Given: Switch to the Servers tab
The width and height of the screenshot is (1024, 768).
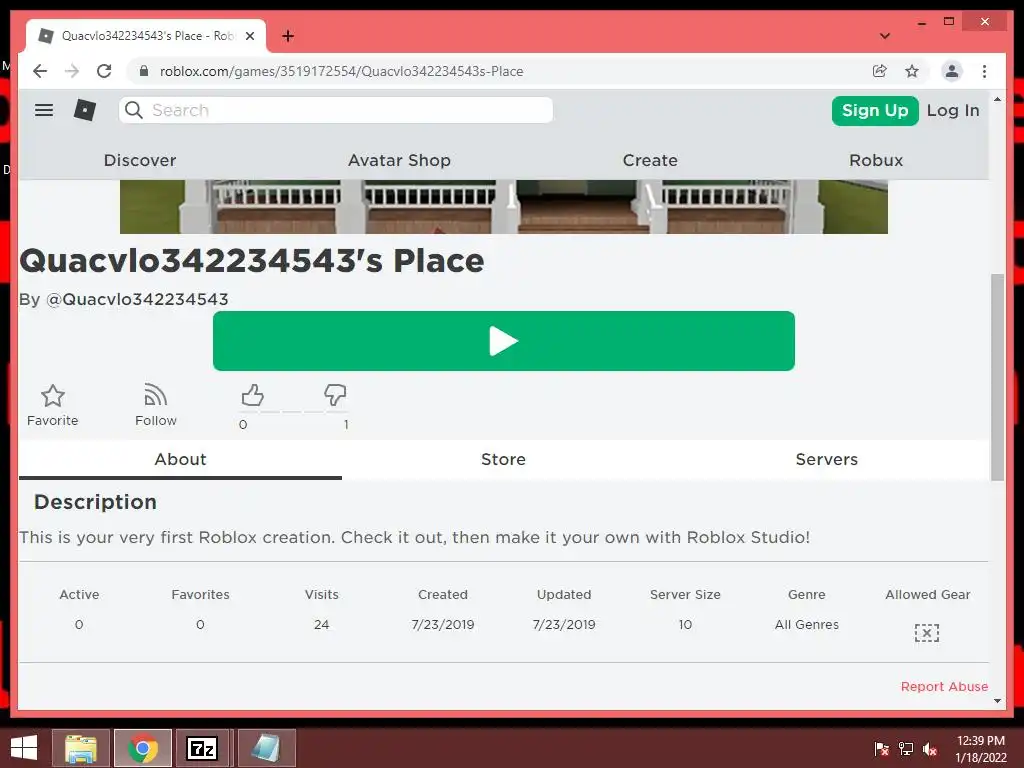Looking at the screenshot, I should [827, 459].
